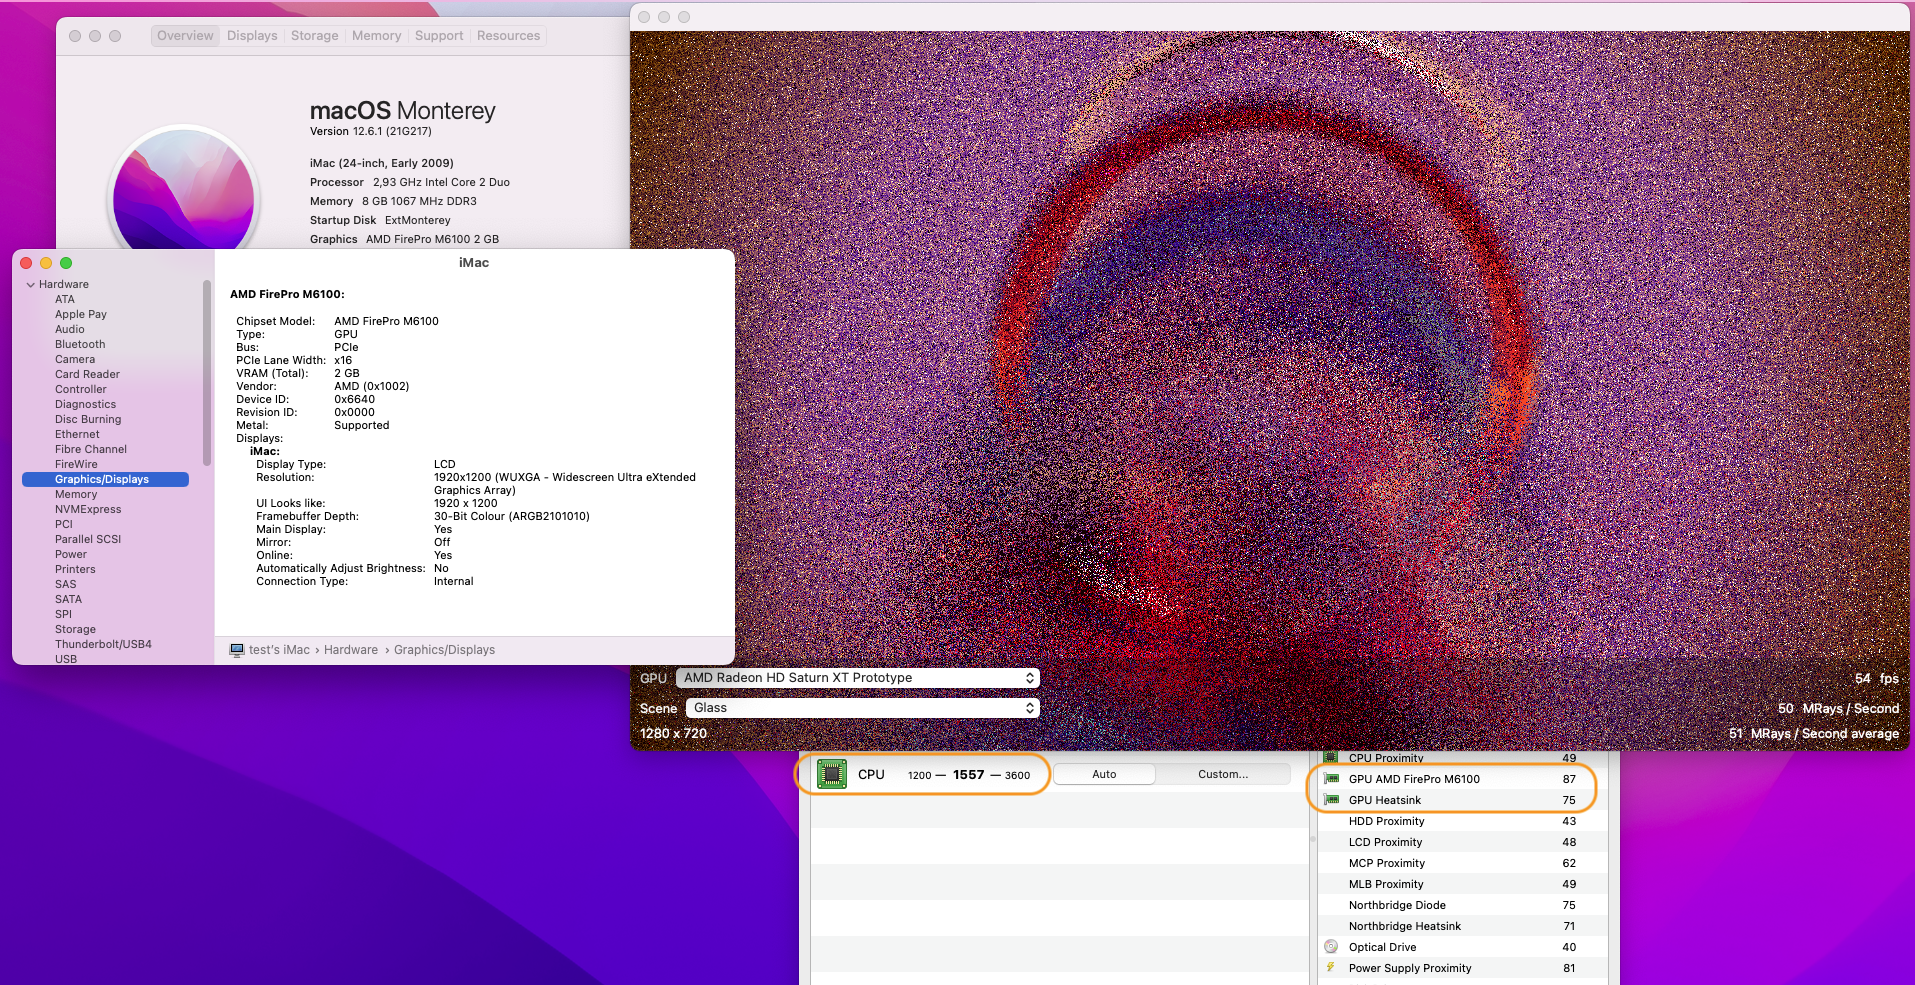Open the GPU selection dropdown

tap(858, 678)
